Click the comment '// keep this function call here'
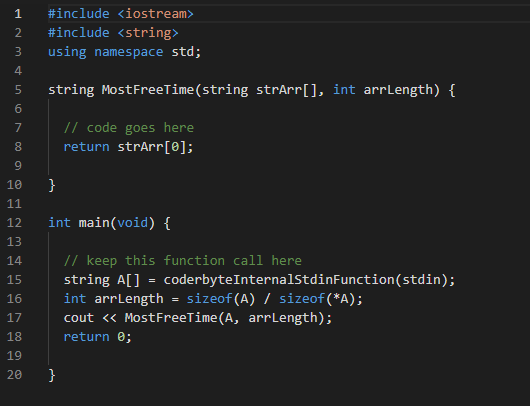The image size is (530, 406). [x=183, y=261]
